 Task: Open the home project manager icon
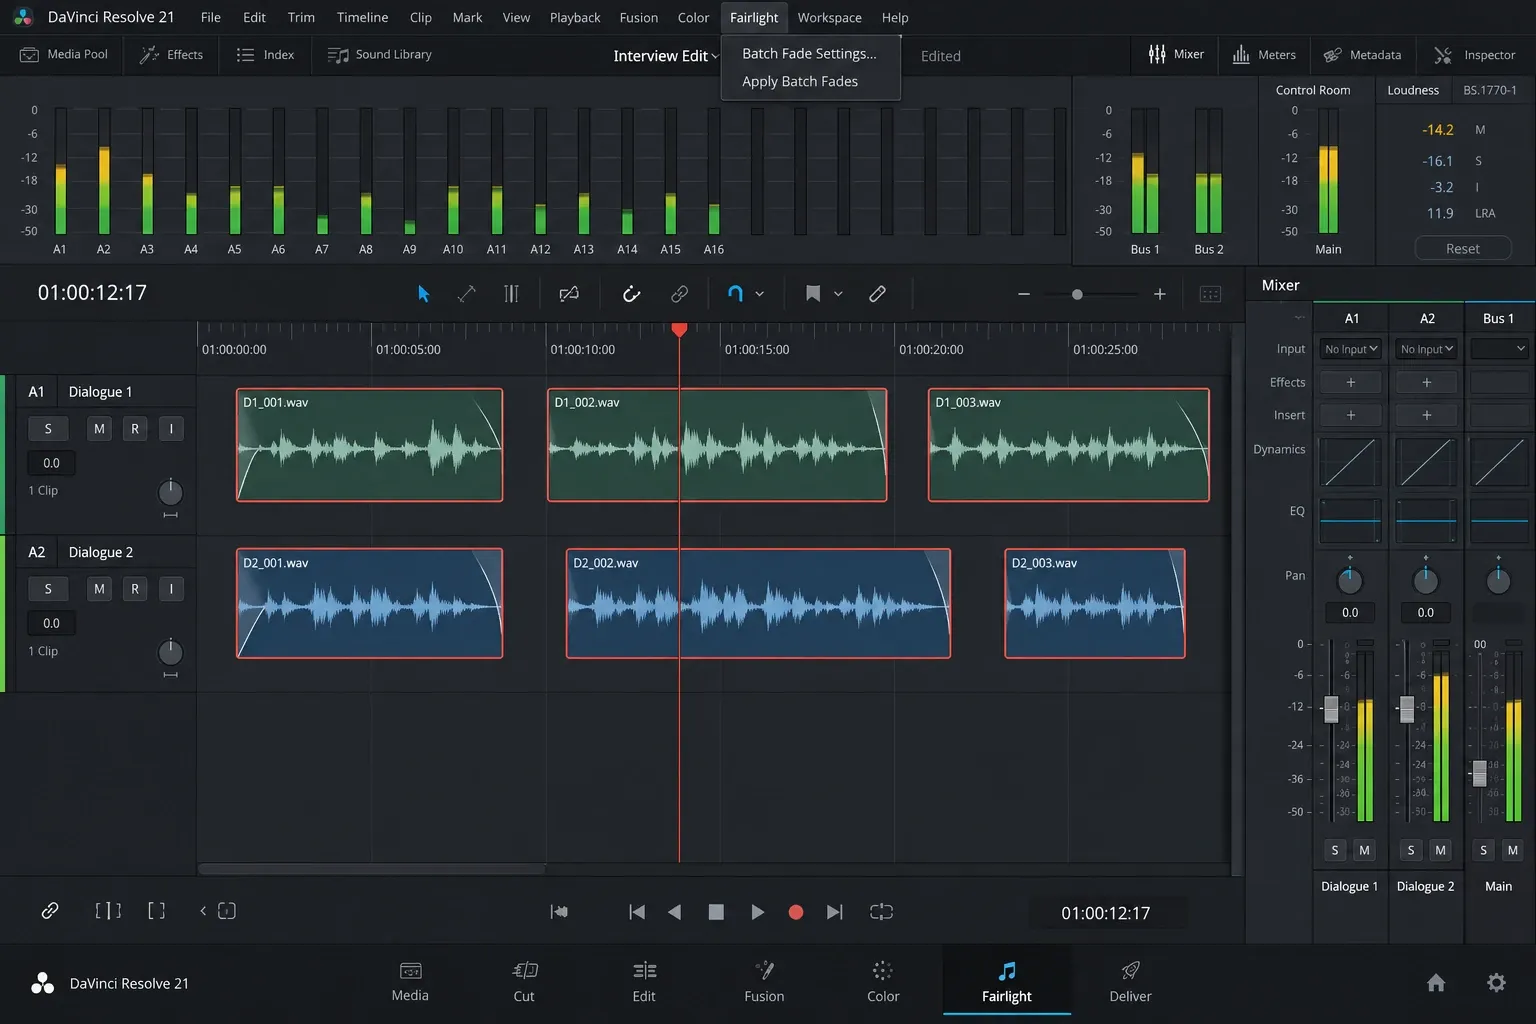(1436, 983)
